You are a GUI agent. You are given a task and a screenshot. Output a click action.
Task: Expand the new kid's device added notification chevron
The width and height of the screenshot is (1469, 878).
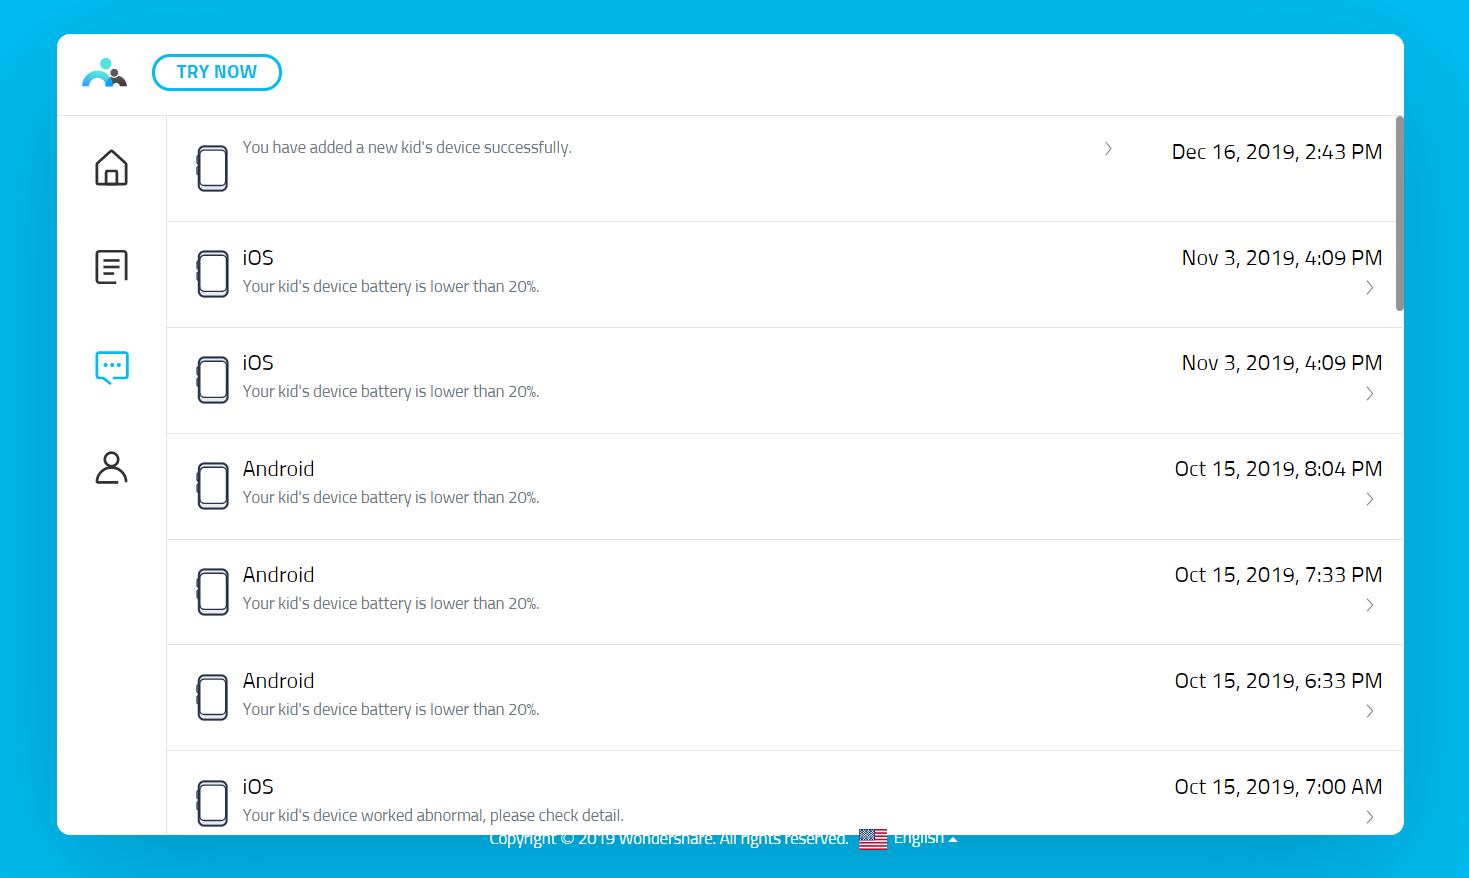point(1108,149)
